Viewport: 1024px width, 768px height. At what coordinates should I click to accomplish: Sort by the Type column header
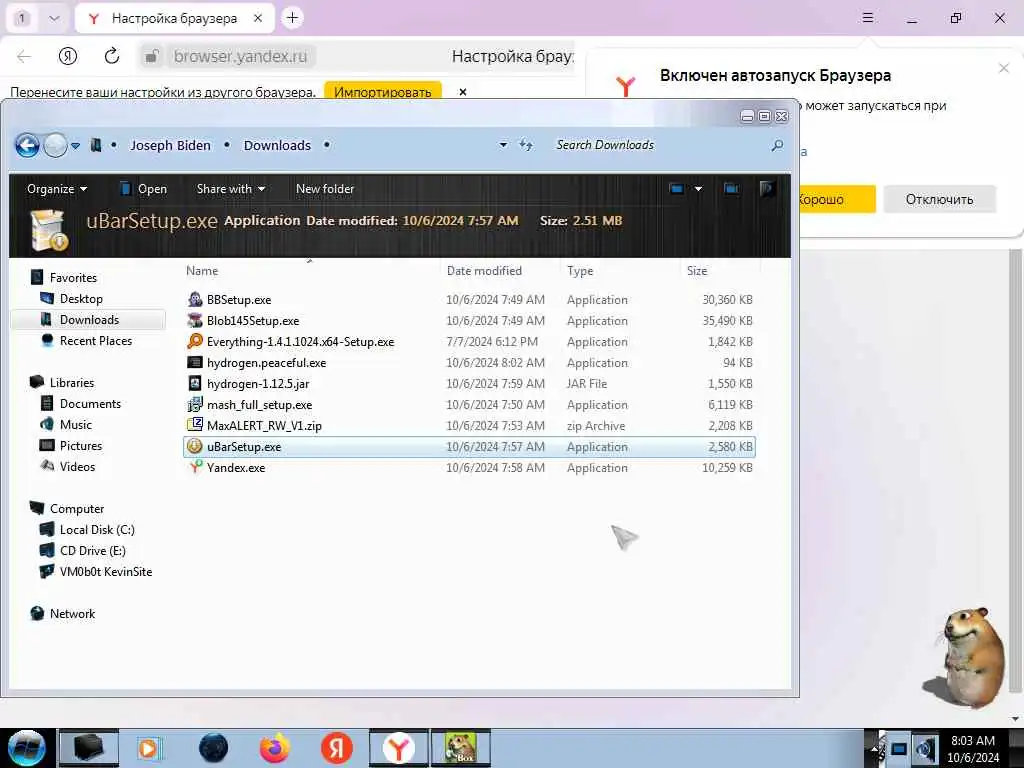click(580, 270)
